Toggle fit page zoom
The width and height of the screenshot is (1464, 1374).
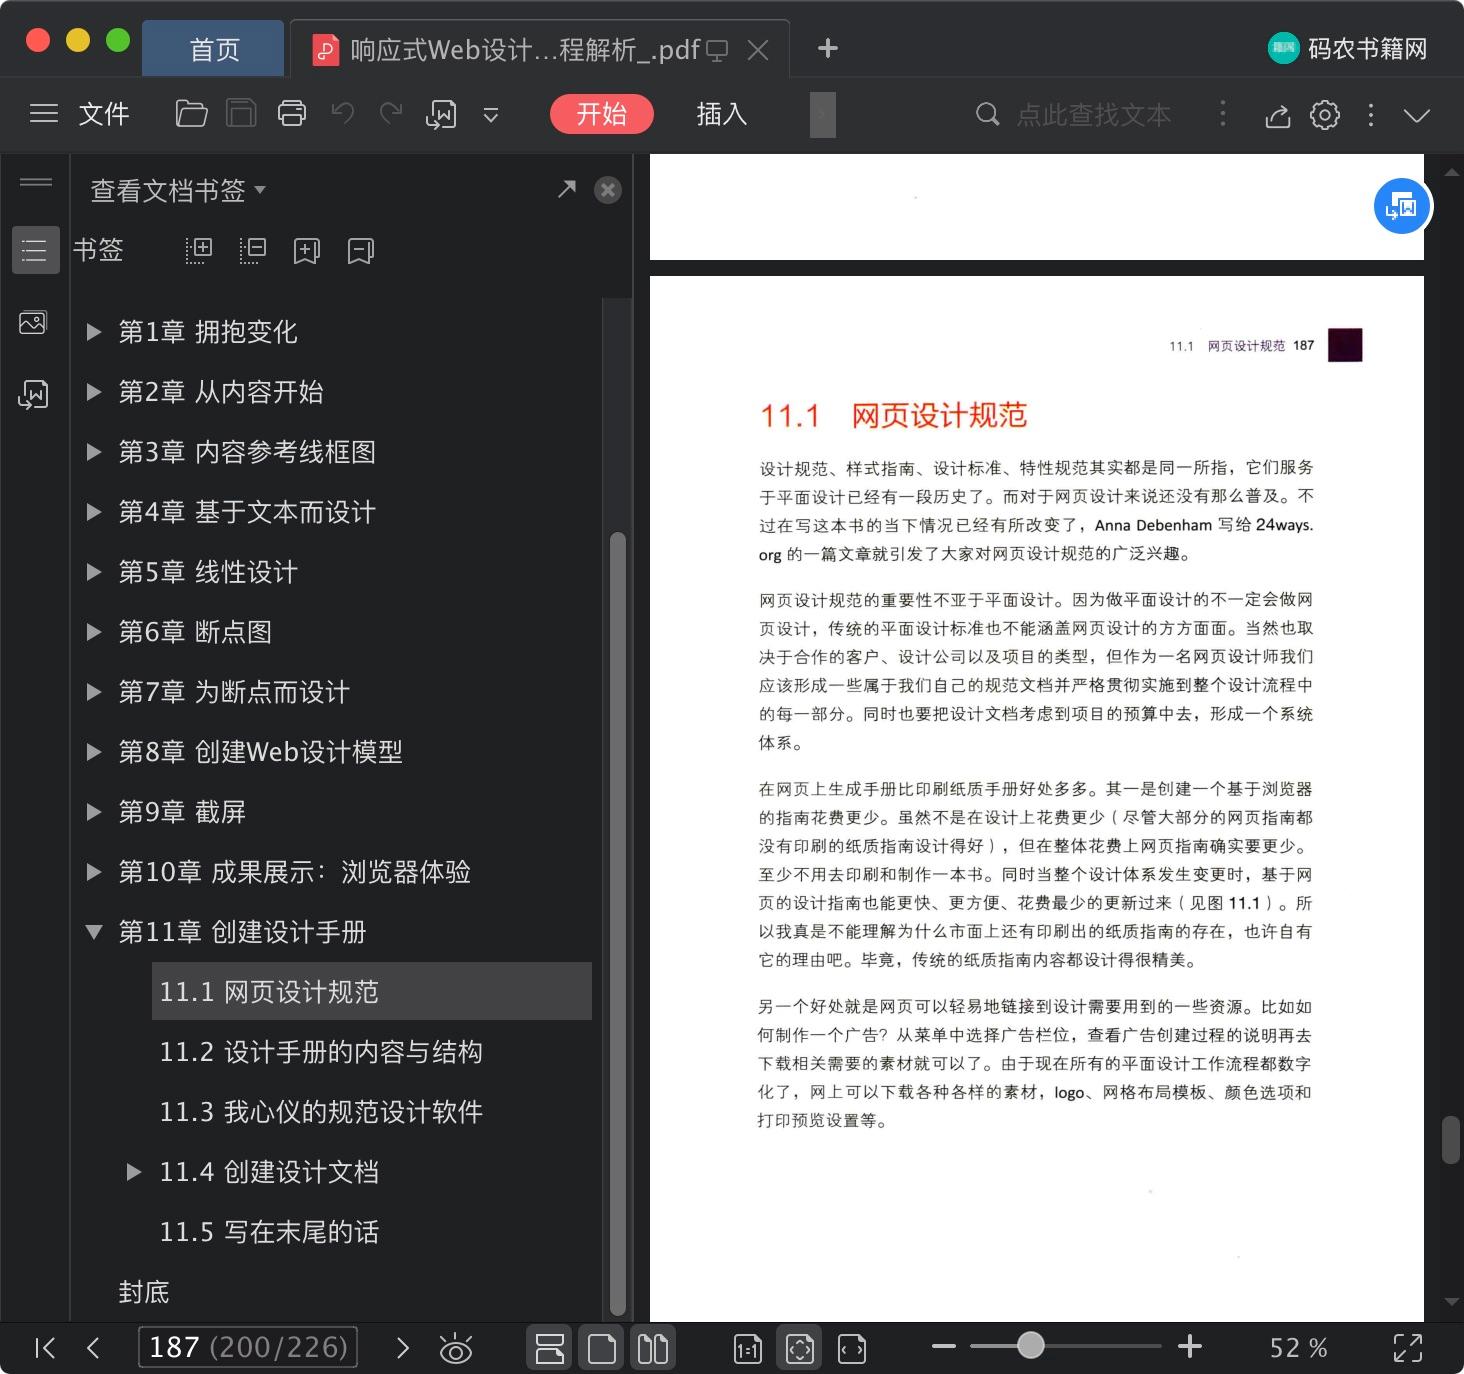point(800,1348)
